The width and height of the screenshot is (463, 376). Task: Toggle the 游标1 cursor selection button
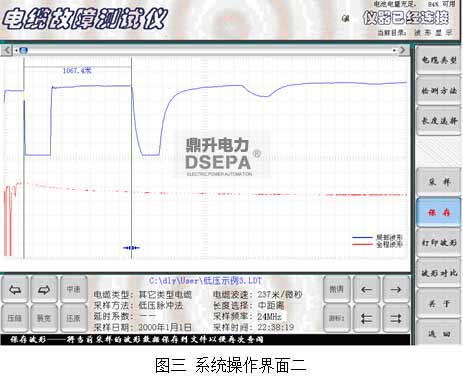coord(337,318)
